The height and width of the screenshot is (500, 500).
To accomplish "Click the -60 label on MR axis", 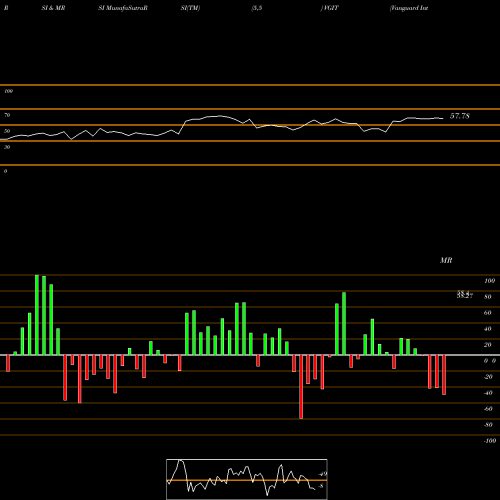I will (488, 409).
